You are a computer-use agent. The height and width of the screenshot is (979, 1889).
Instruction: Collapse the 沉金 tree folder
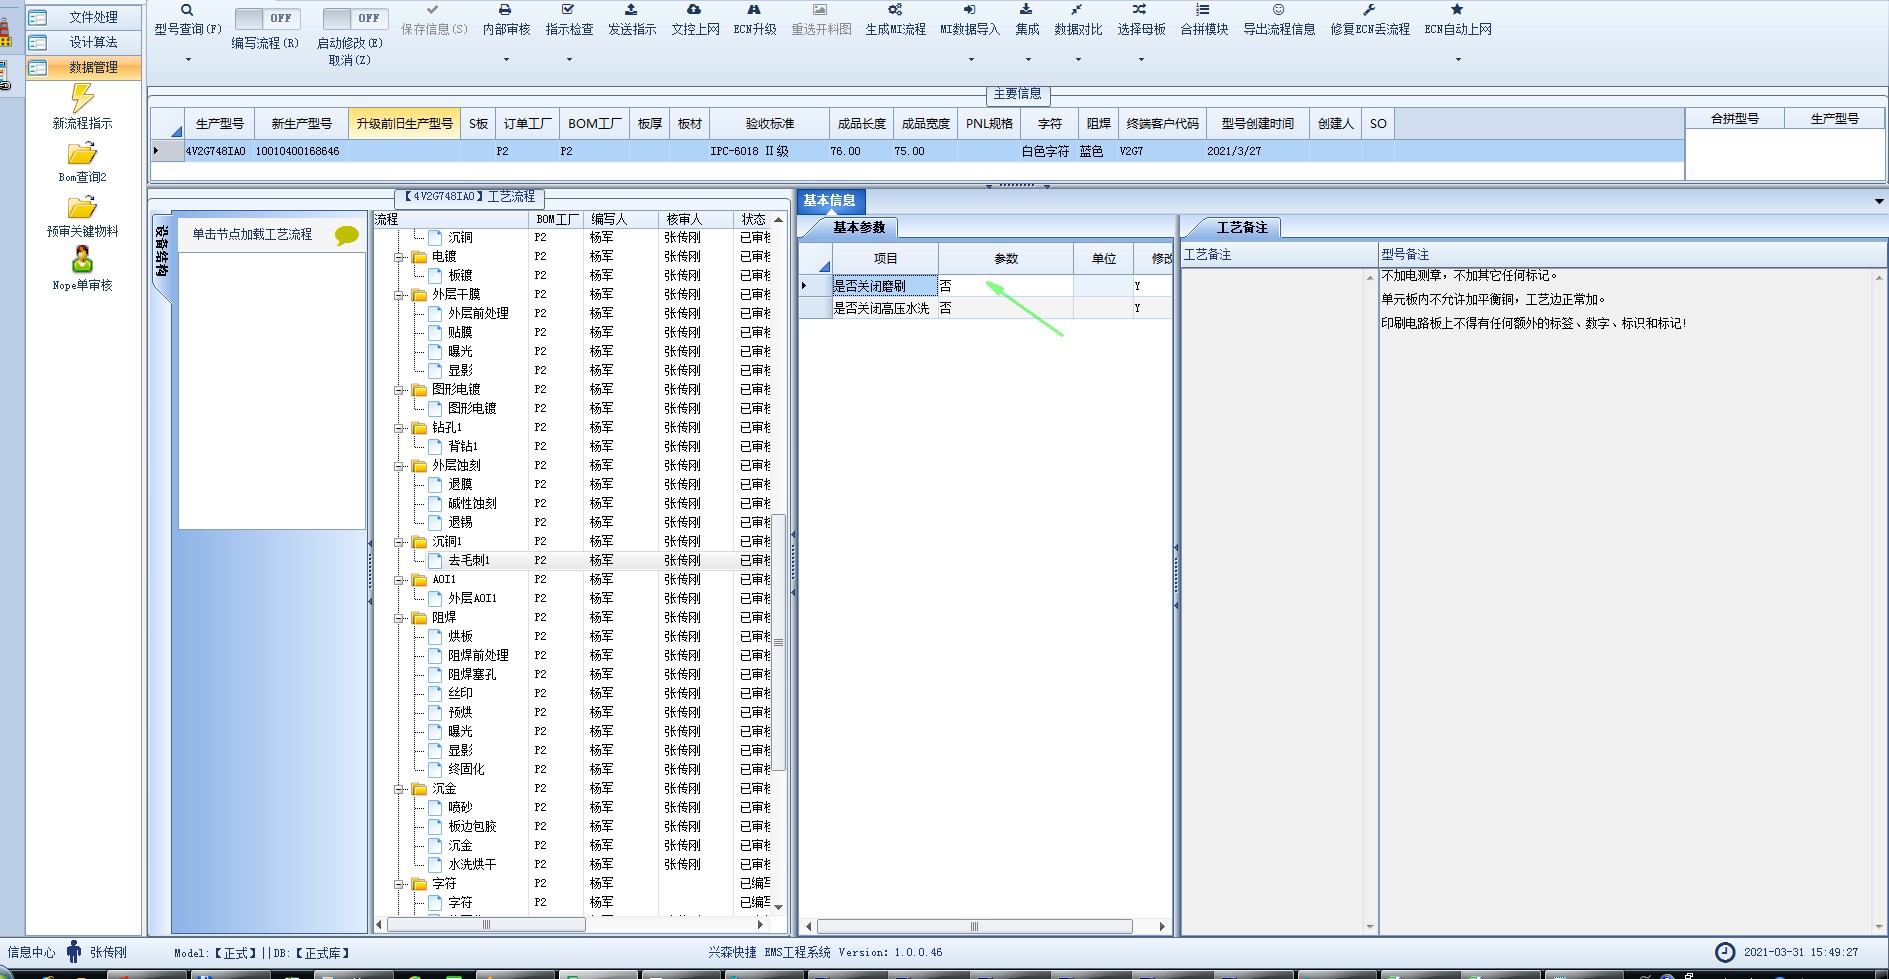[399, 789]
